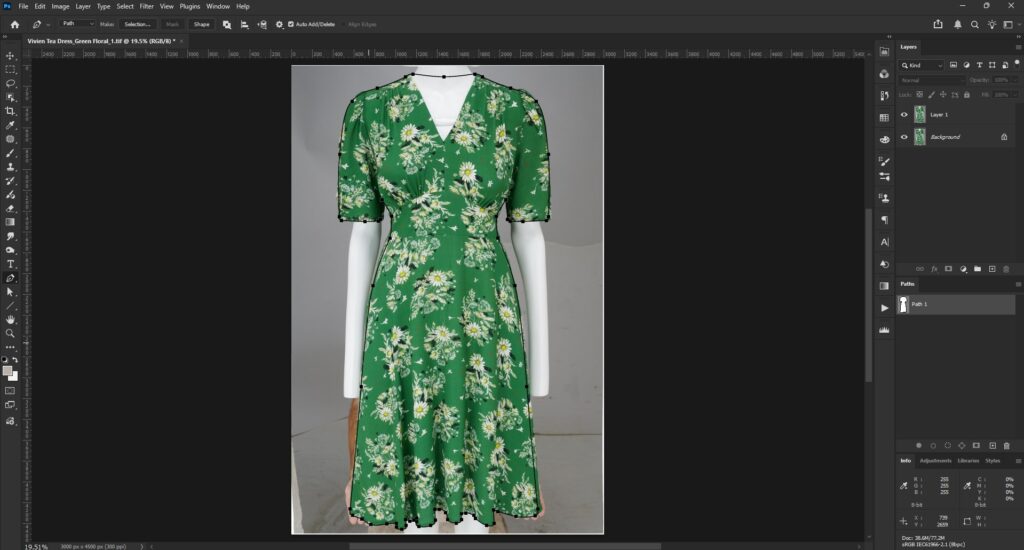
Task: Add a layer mask in Layers panel
Action: click(948, 269)
